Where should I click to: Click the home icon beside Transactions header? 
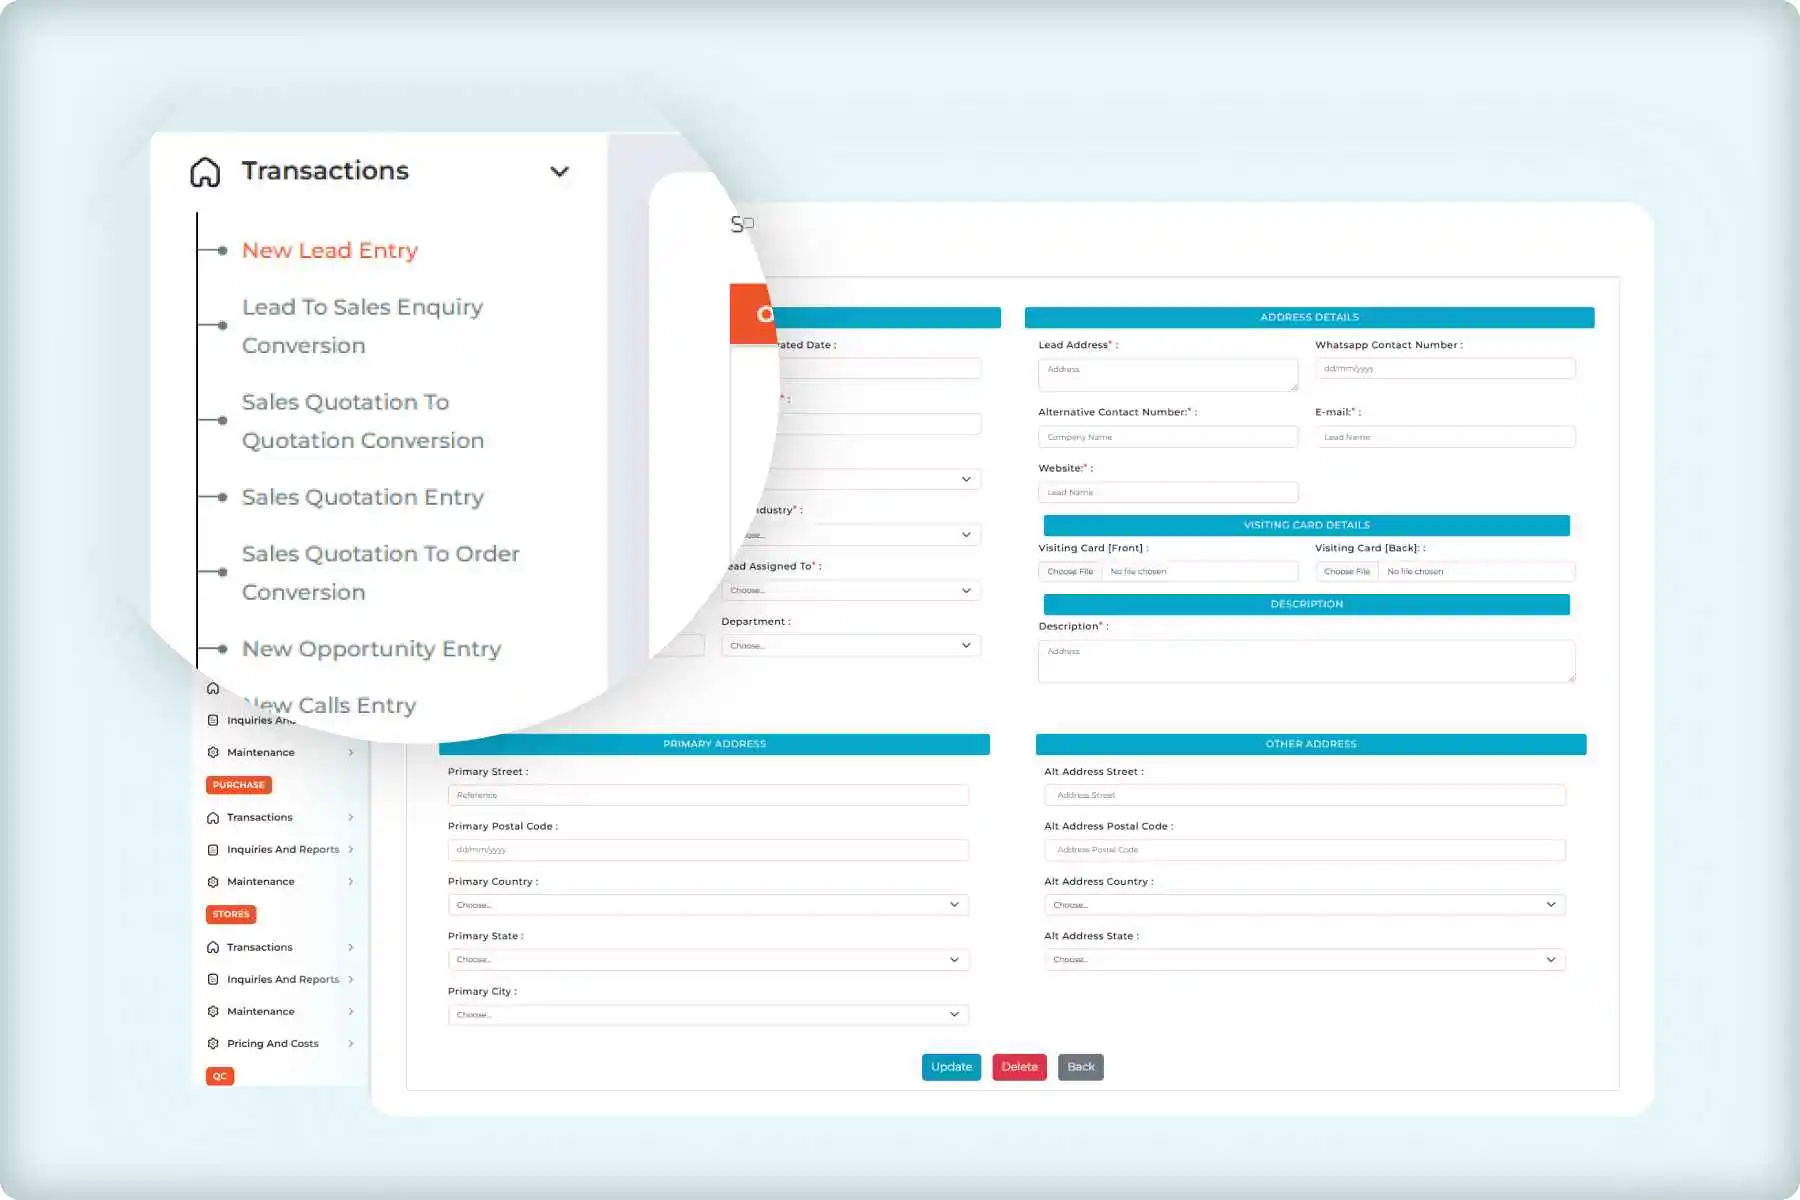(x=203, y=171)
